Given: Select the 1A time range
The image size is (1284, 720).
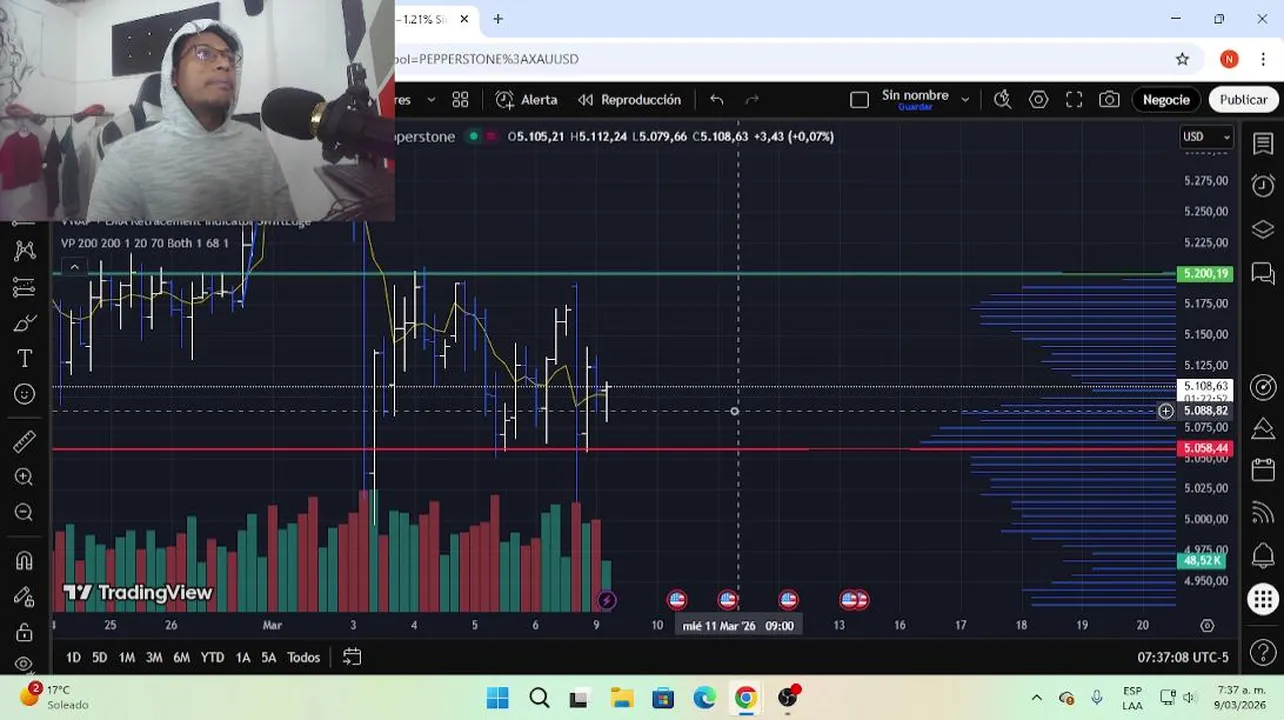Looking at the screenshot, I should [x=242, y=657].
